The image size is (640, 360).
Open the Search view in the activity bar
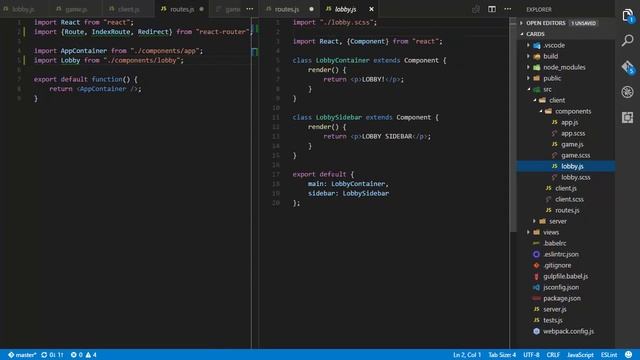(628, 40)
